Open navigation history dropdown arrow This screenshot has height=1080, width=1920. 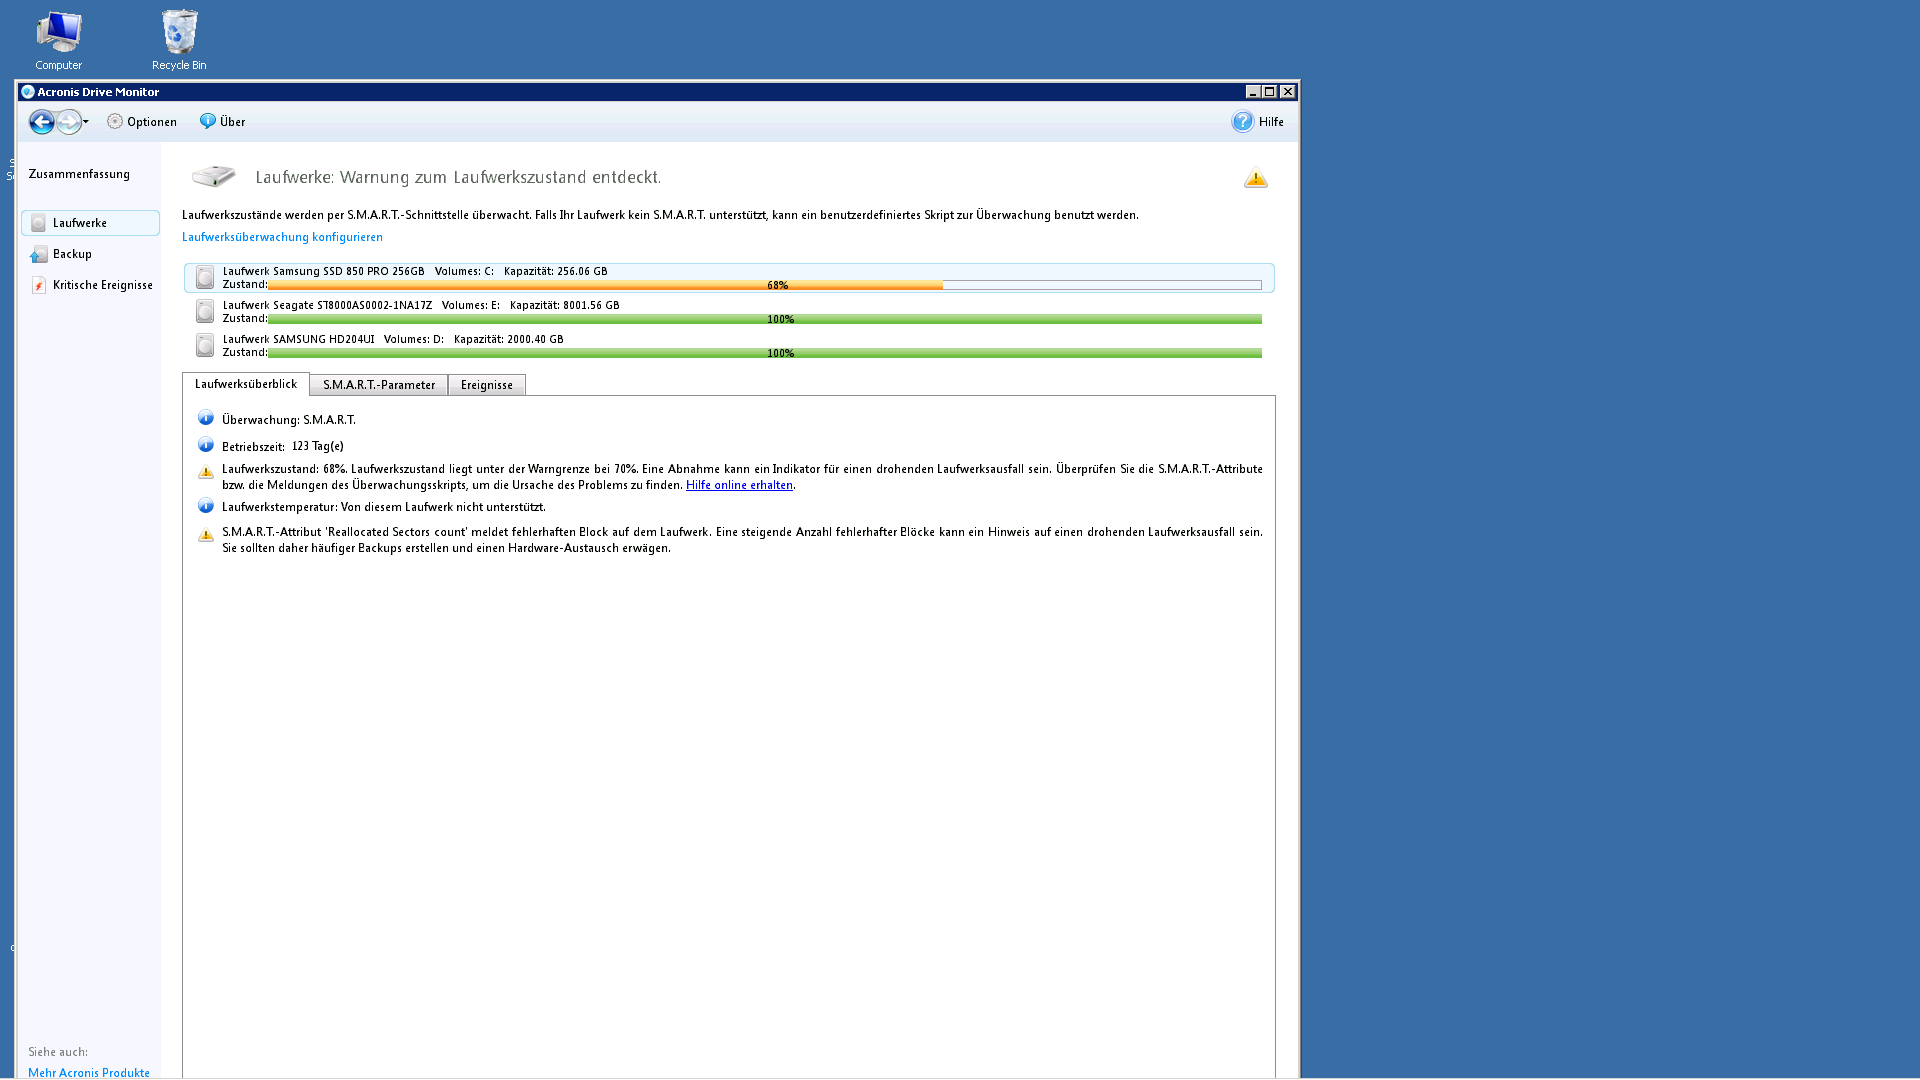click(x=86, y=122)
